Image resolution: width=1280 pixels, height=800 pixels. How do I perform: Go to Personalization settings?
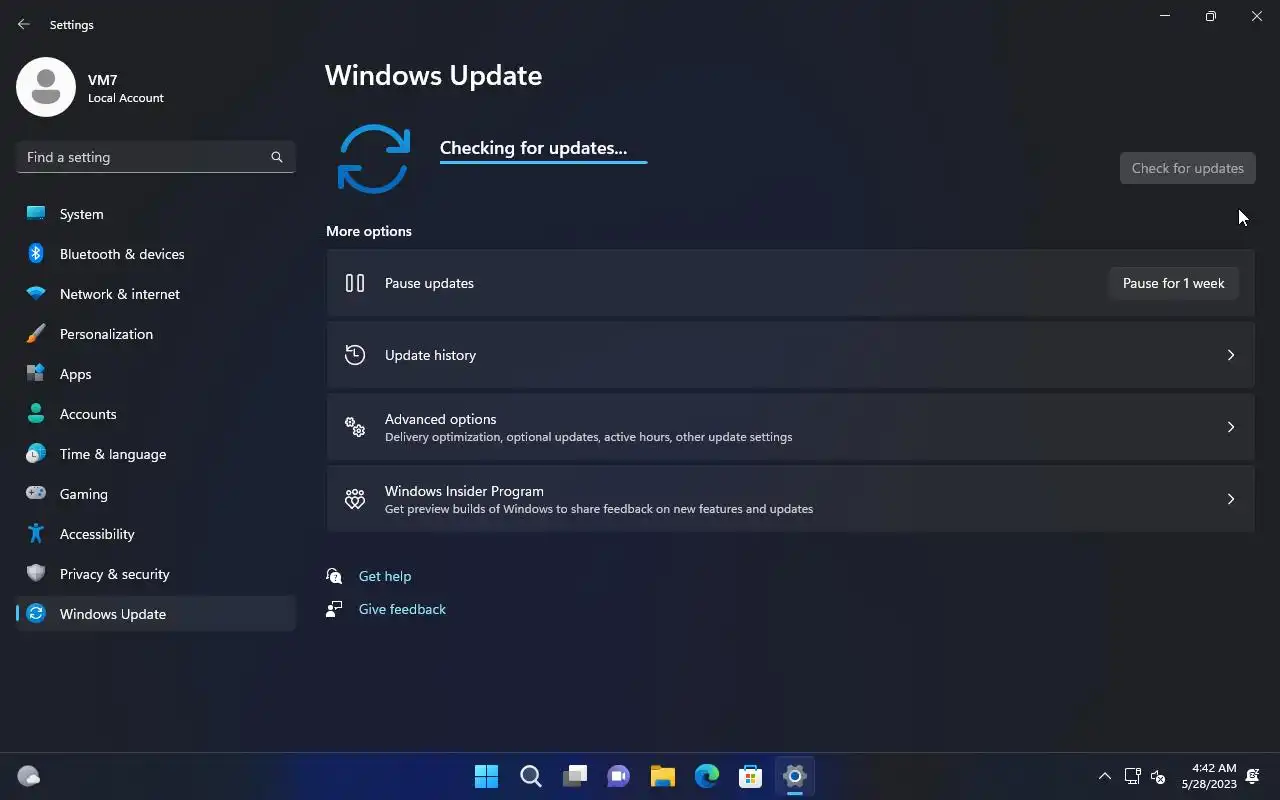[156, 334]
